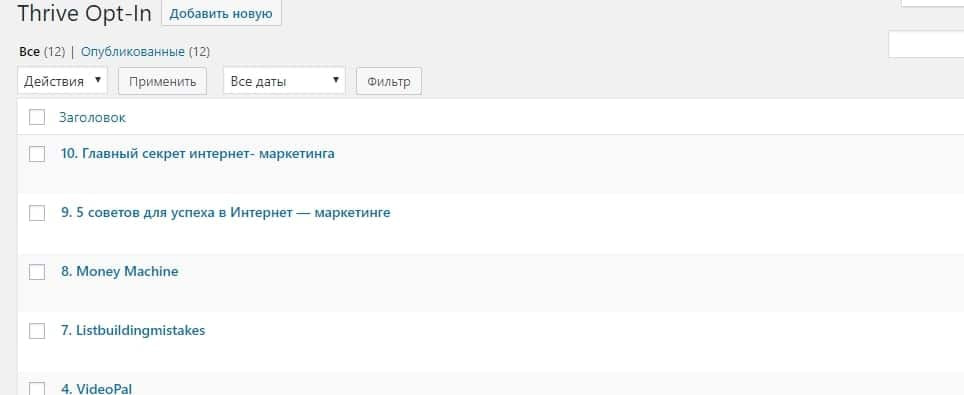Sort list by Заголовок column header
Viewport: 964px width, 395px height.
(92, 117)
